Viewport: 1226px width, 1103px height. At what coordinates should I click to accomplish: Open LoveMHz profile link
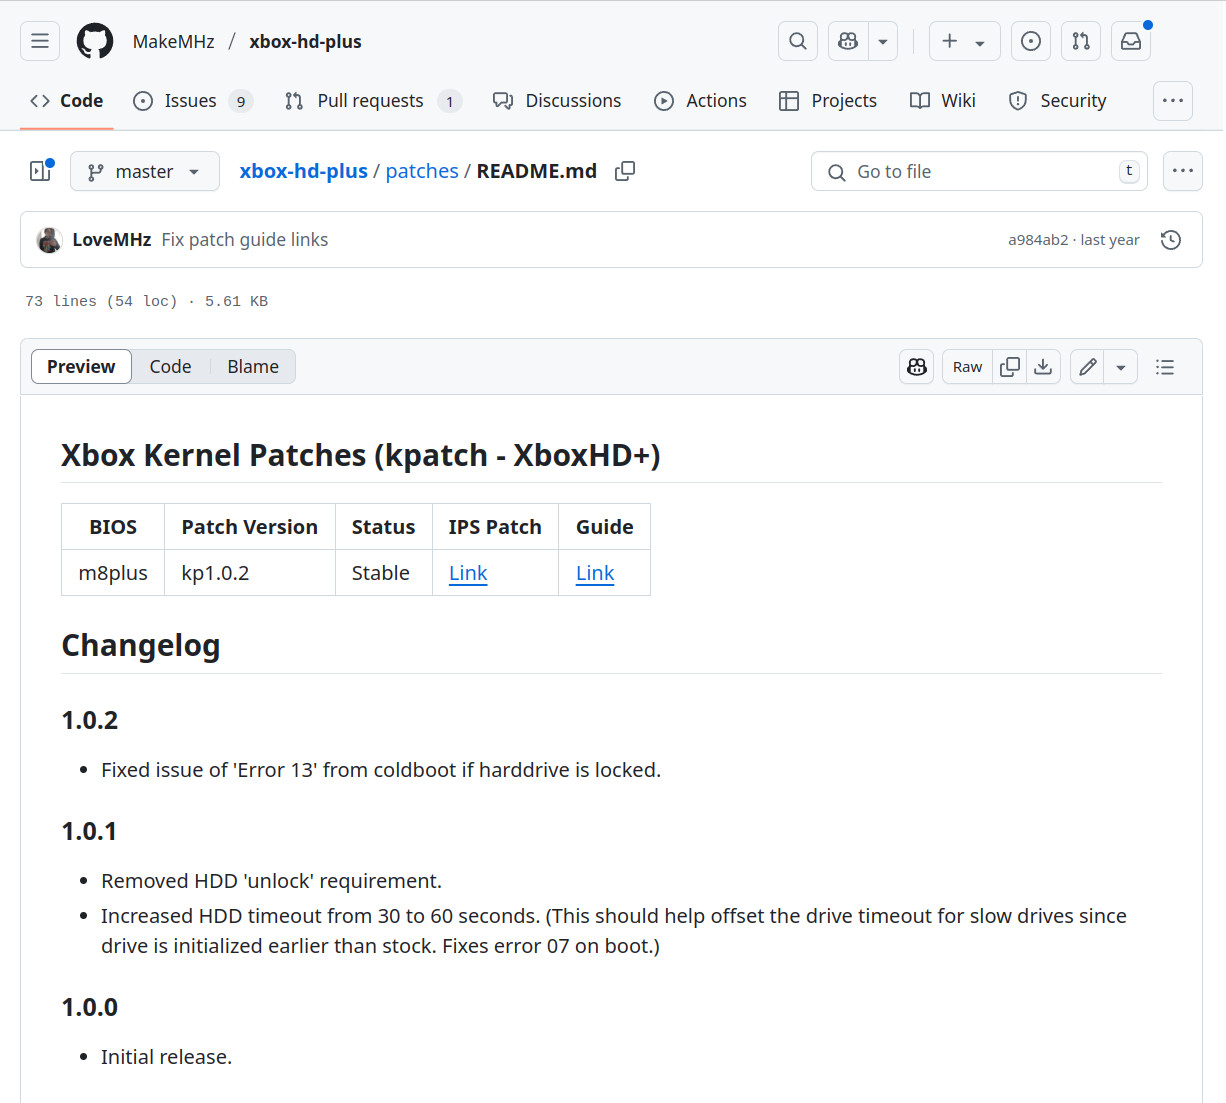[x=112, y=240]
